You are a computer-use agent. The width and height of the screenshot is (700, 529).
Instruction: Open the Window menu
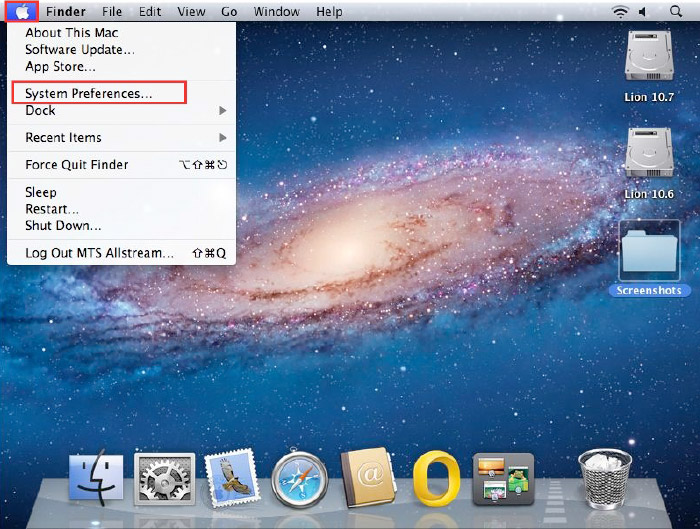pos(276,12)
